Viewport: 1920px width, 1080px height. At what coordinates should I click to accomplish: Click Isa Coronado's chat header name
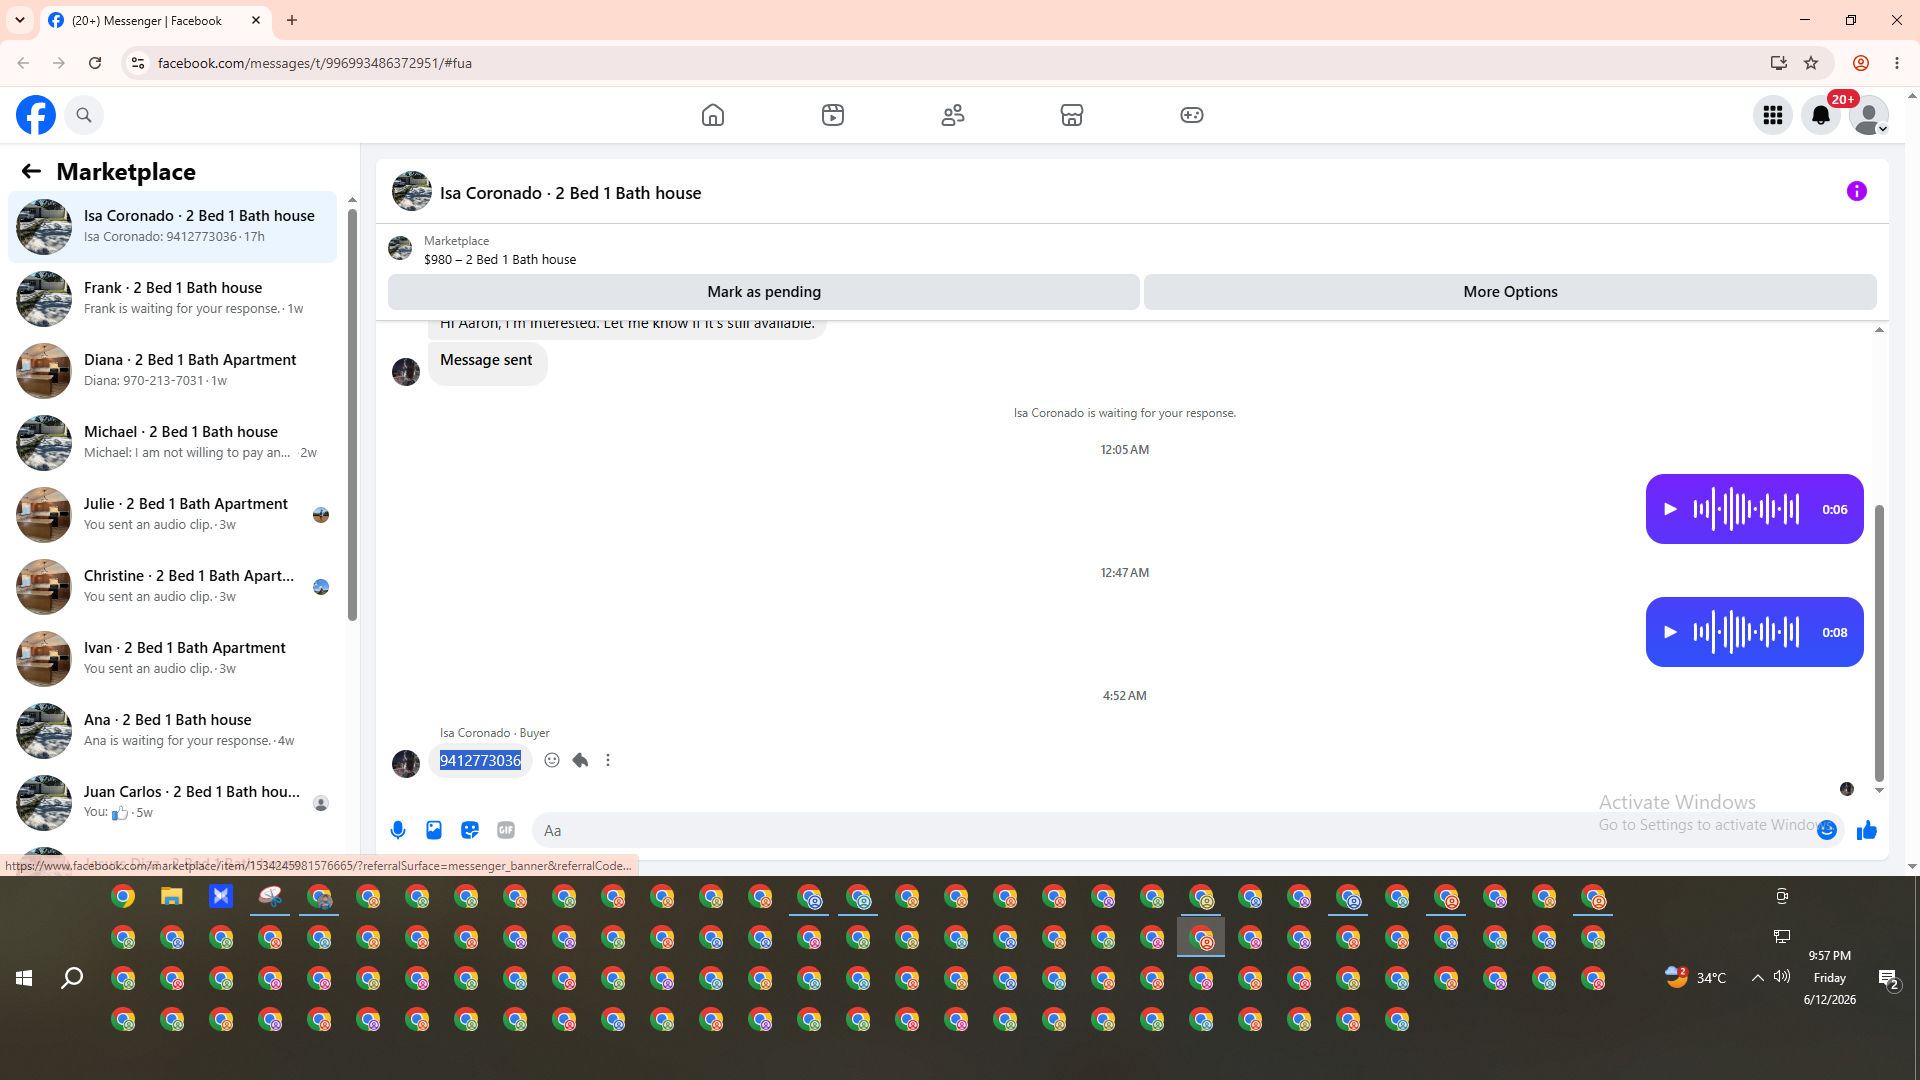tap(571, 193)
